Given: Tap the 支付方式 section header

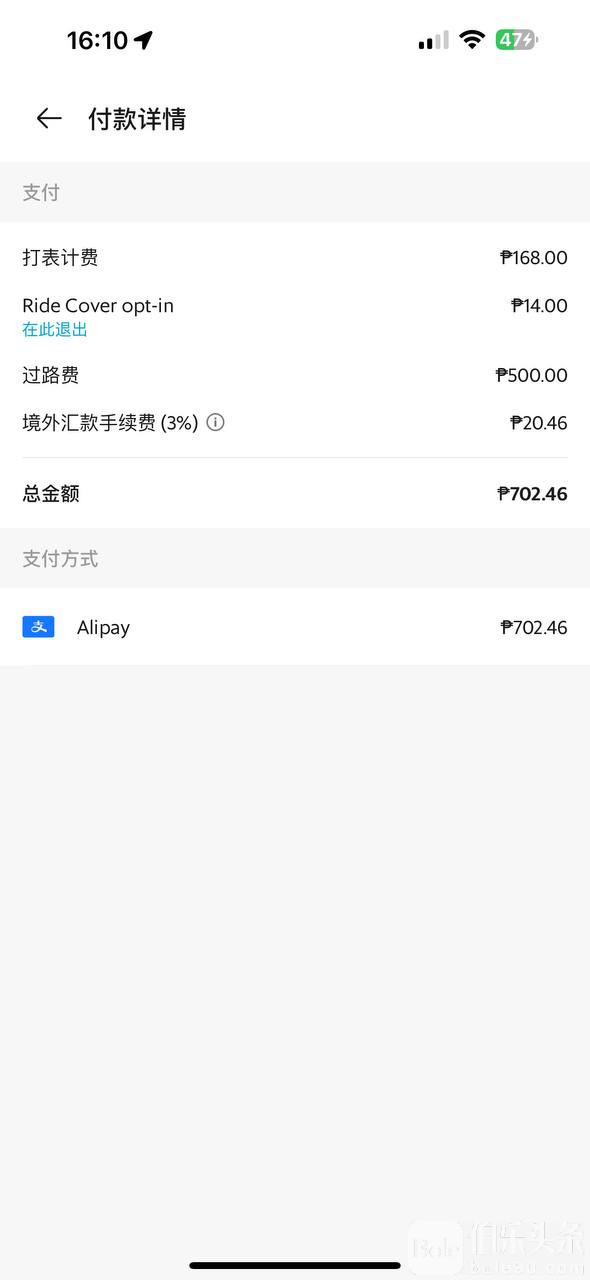Looking at the screenshot, I should (60, 559).
